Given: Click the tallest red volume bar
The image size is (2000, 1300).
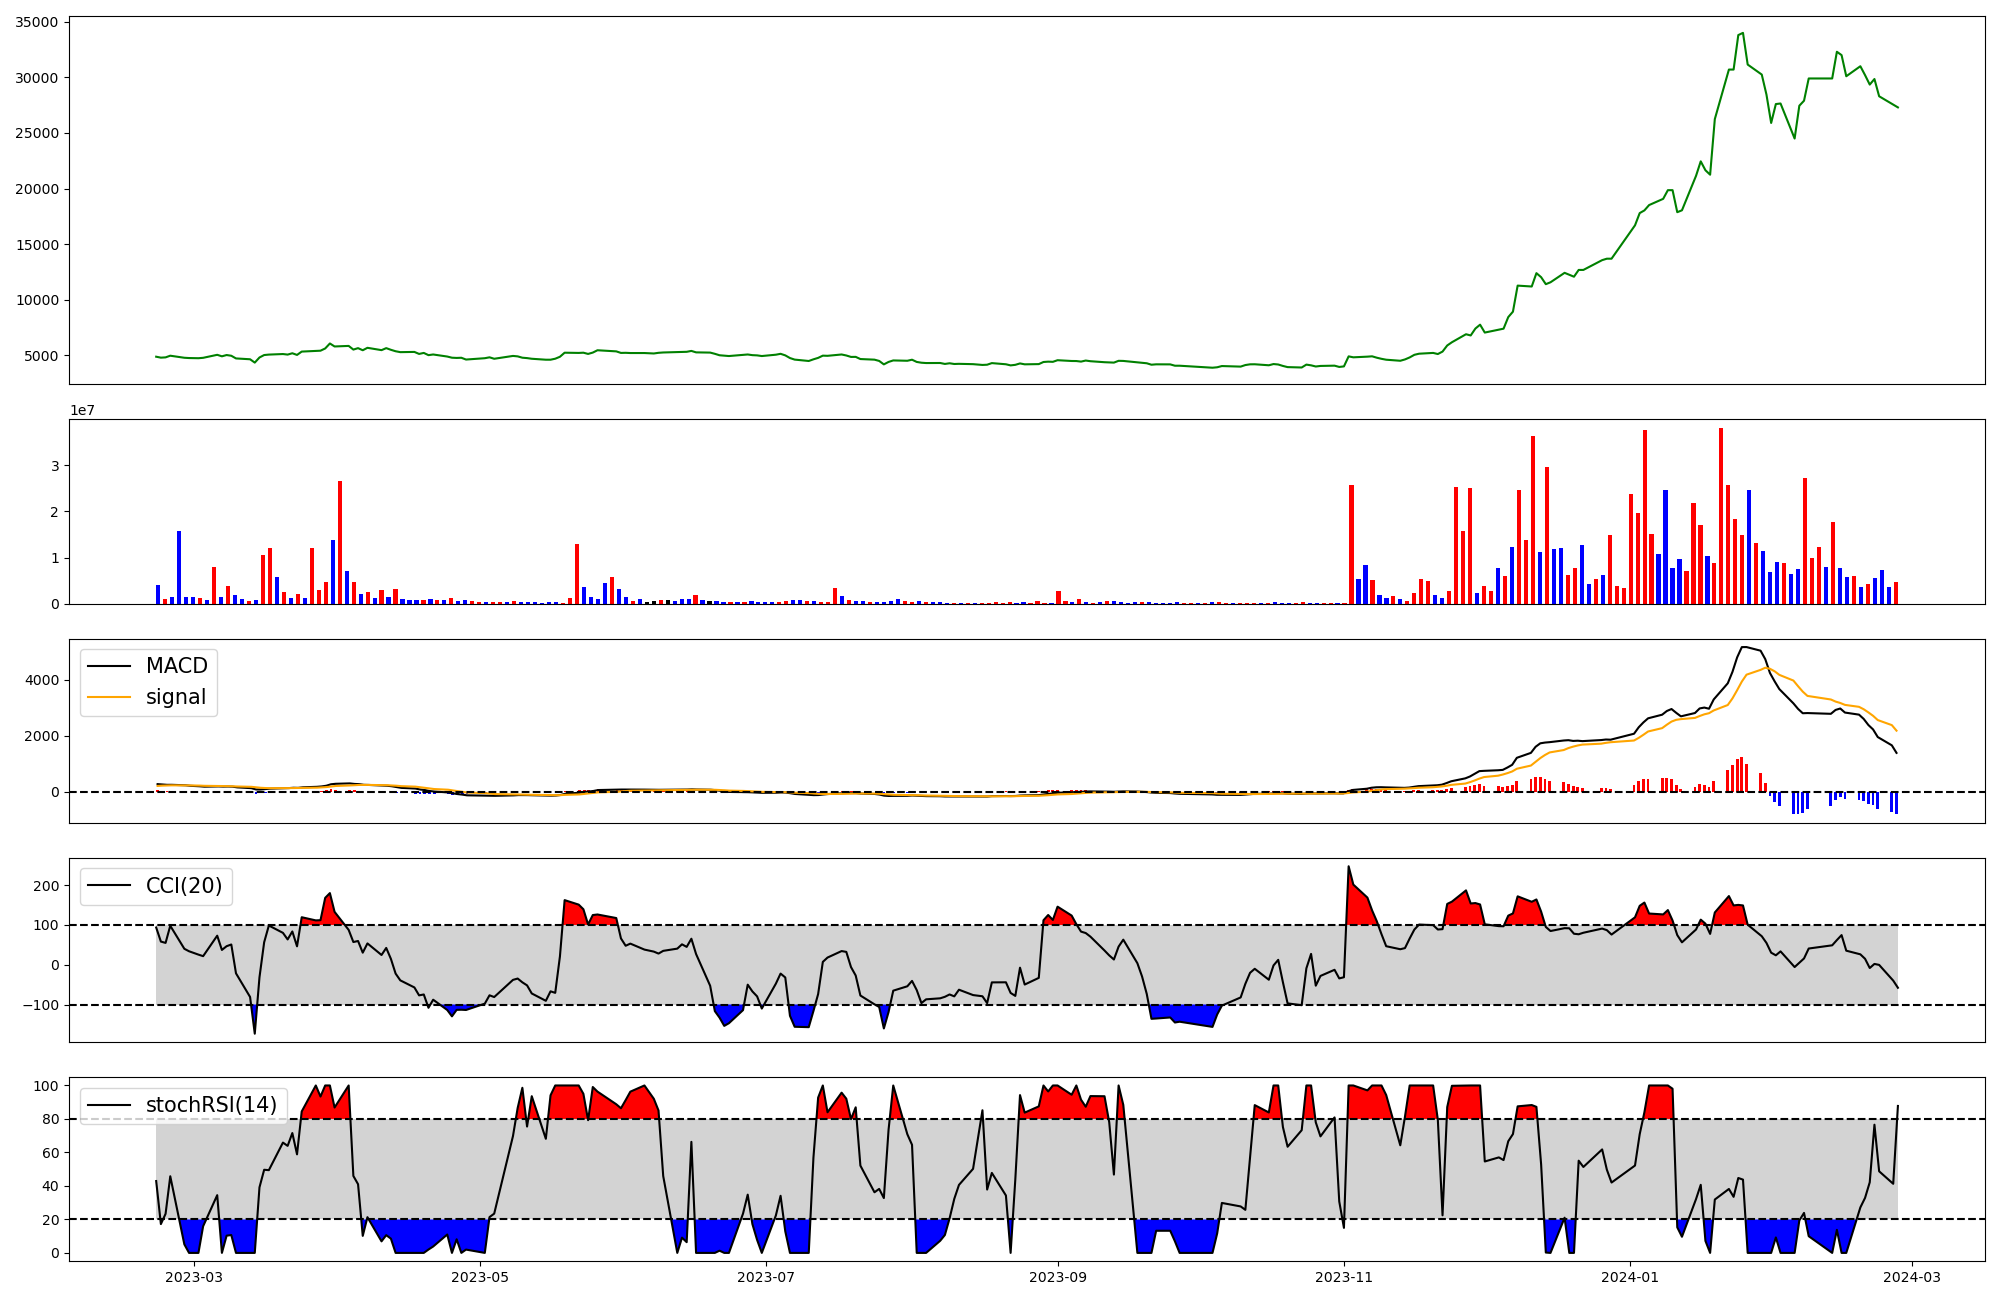Looking at the screenshot, I should [x=1721, y=500].
